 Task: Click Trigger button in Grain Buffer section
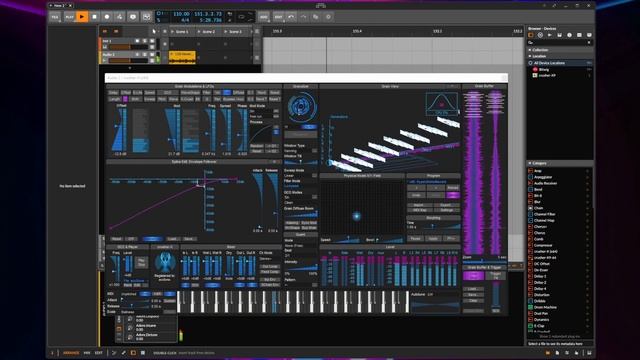pyautogui.click(x=496, y=275)
